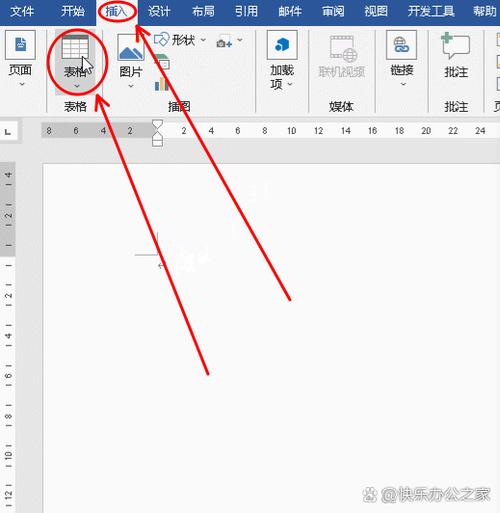Switch to the 视图 tab
Viewport: 500px width, 513px height.
click(376, 11)
